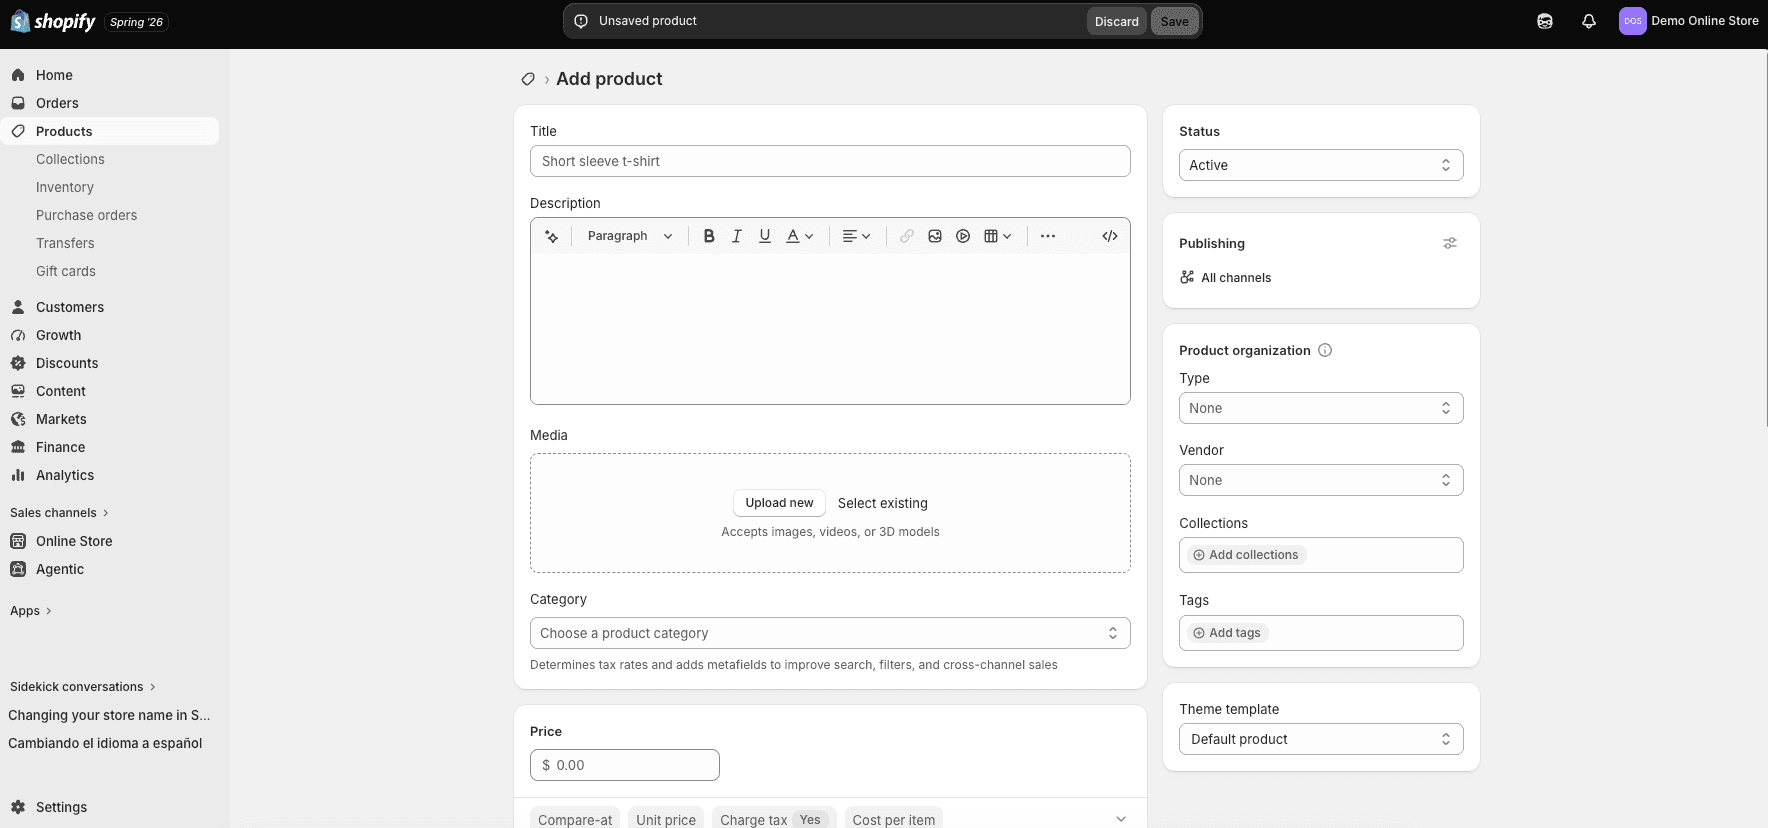Toggle bold formatting in description
The image size is (1768, 828).
point(709,236)
